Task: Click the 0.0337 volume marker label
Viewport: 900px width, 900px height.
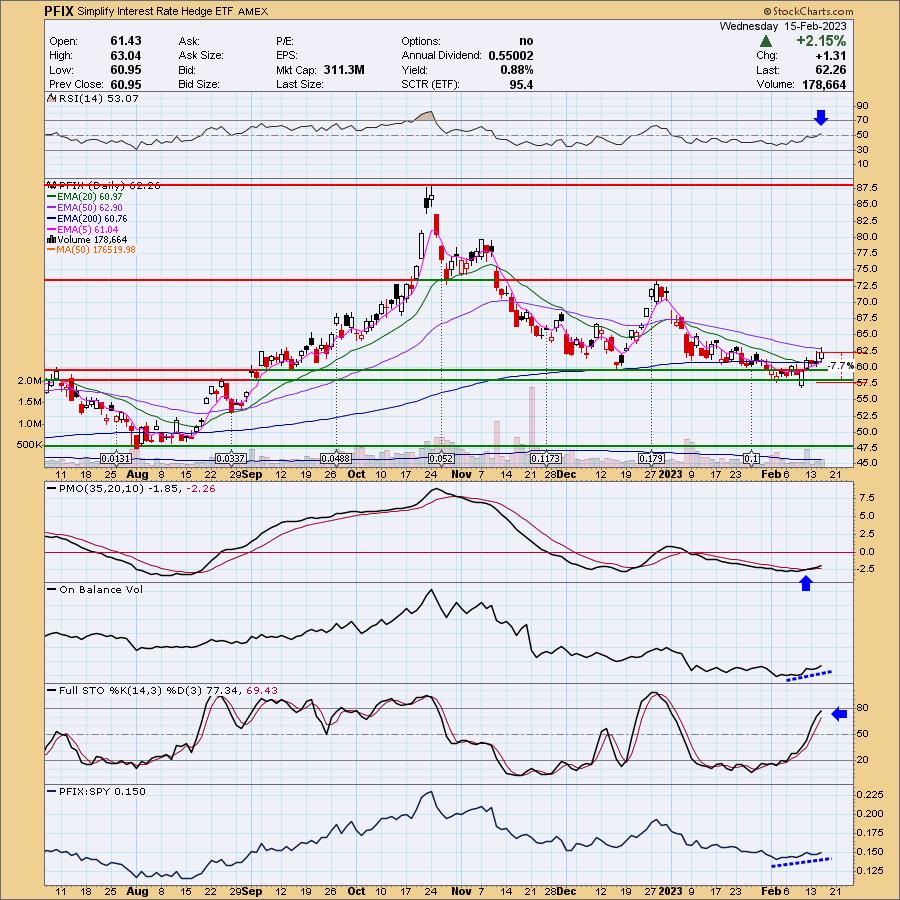Action: pyautogui.click(x=231, y=459)
